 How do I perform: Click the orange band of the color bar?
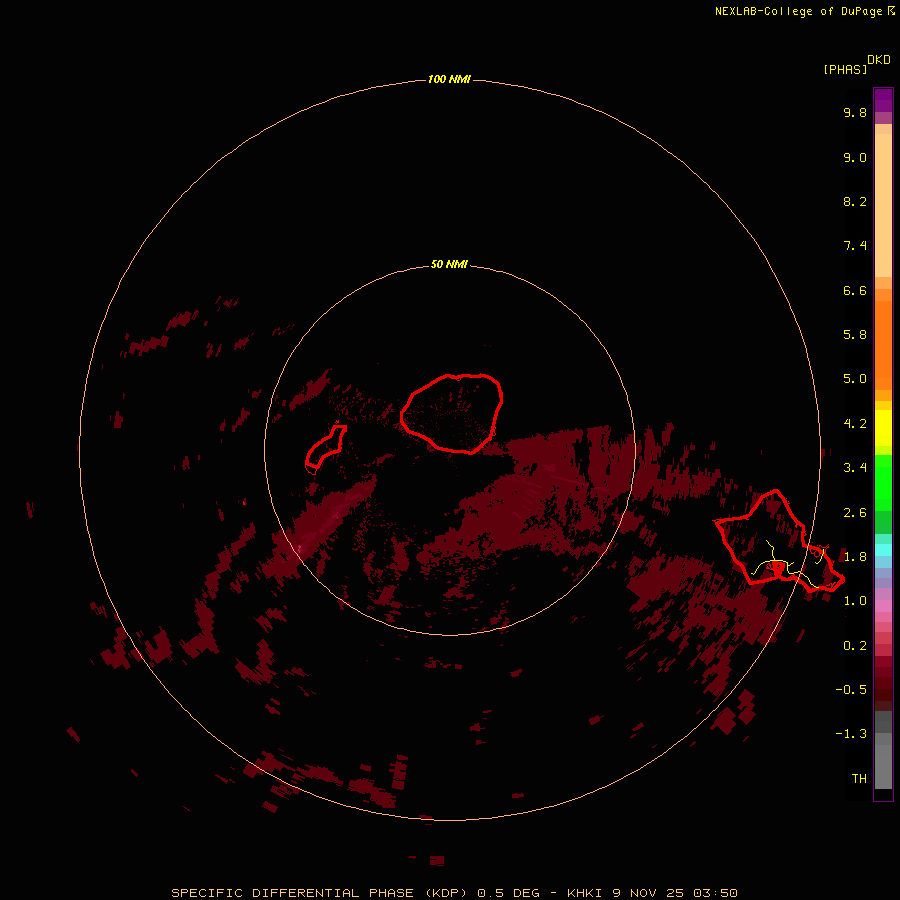(x=883, y=344)
